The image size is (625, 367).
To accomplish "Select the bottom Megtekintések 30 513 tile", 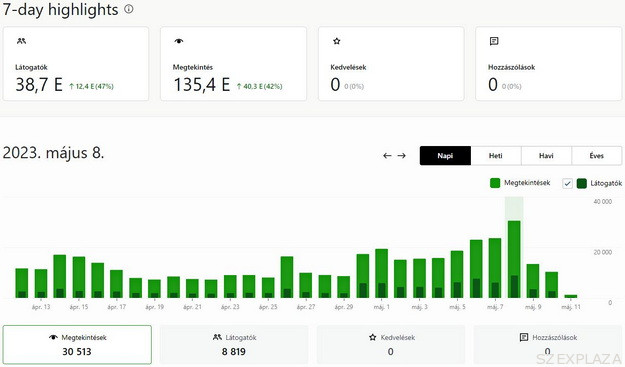I will [x=77, y=345].
